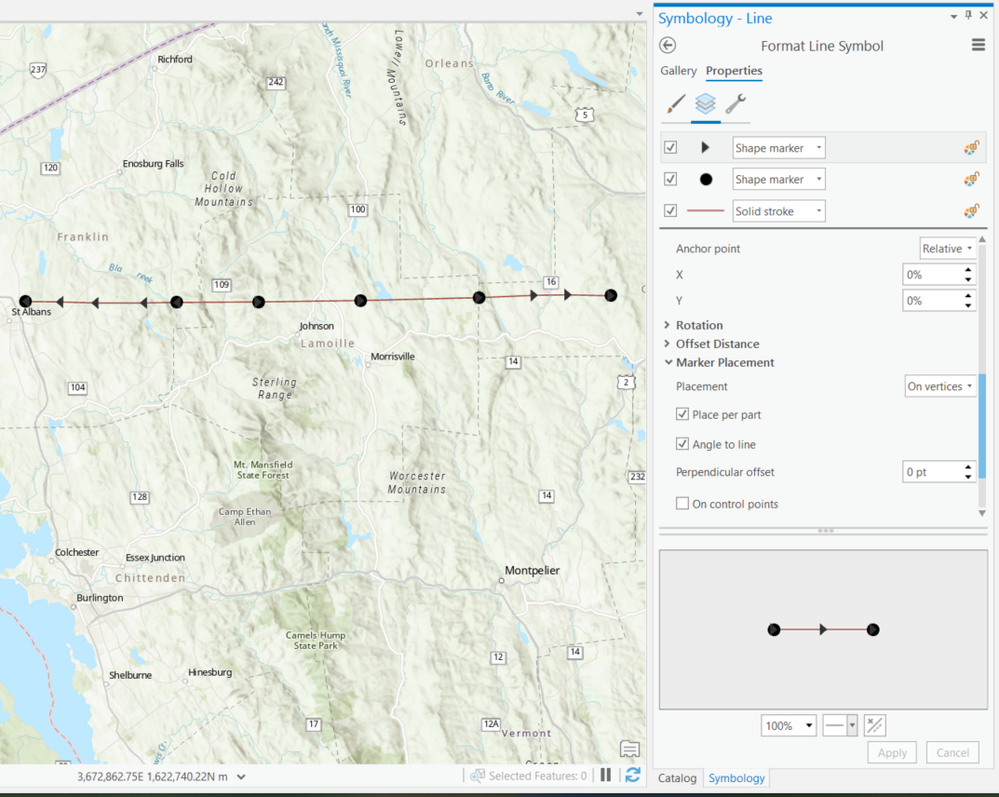The width and height of the screenshot is (999, 797).
Task: Click the St Albans line endpoint marker
Action: pos(25,301)
